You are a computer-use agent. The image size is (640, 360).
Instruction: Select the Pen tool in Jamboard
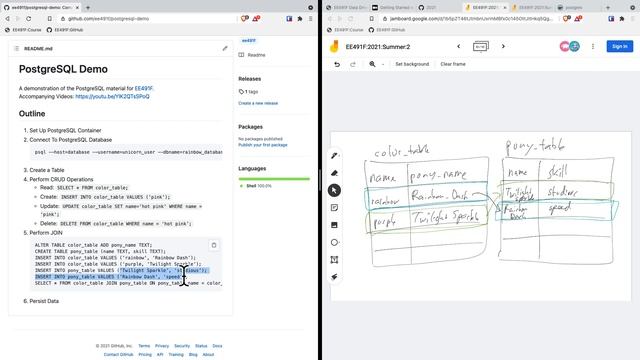pos(334,156)
